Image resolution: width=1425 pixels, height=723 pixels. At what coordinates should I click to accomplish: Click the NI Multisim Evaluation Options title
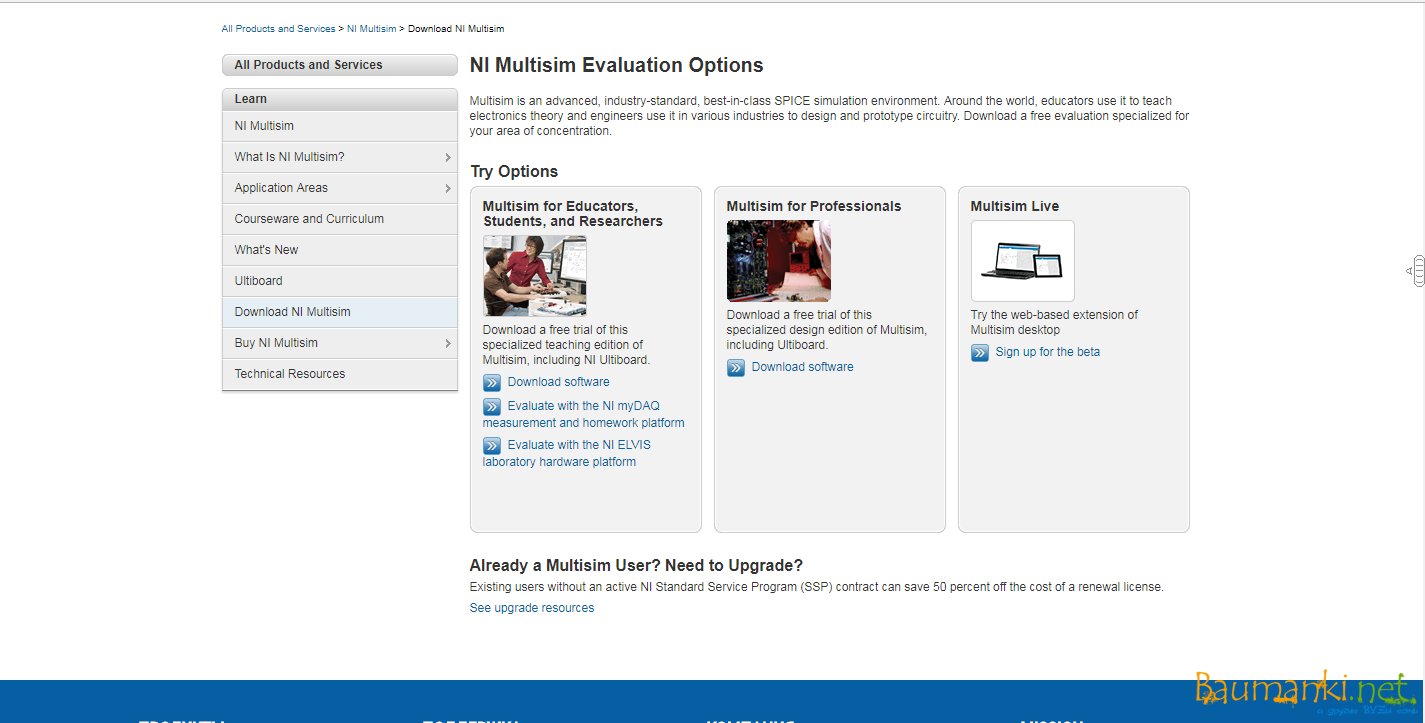point(617,66)
